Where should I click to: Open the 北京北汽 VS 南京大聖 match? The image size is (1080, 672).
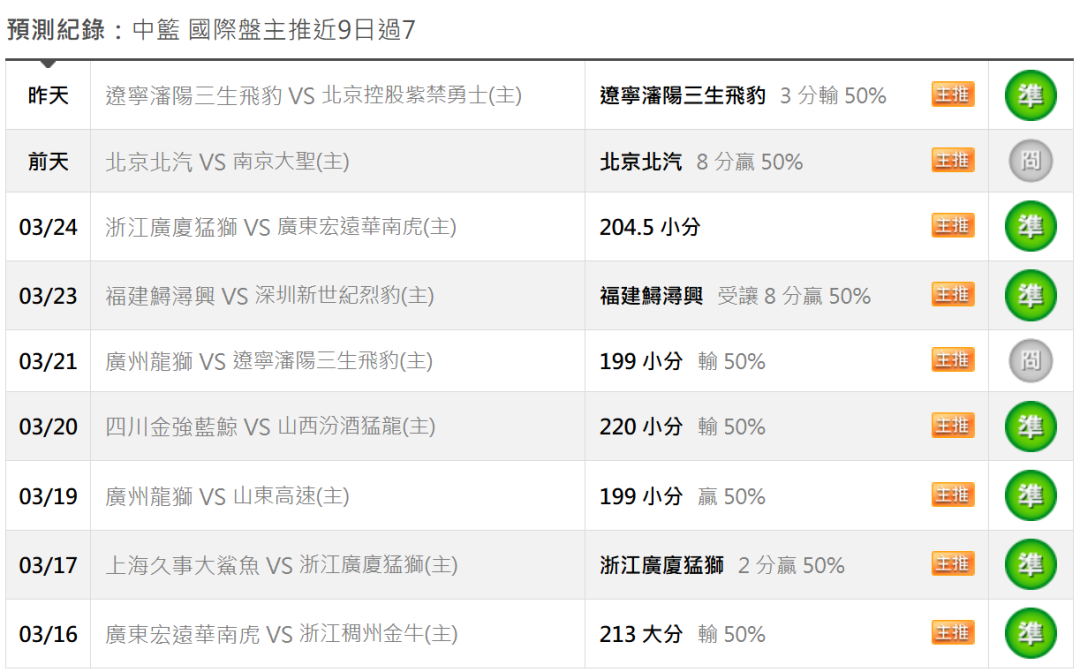click(x=227, y=162)
